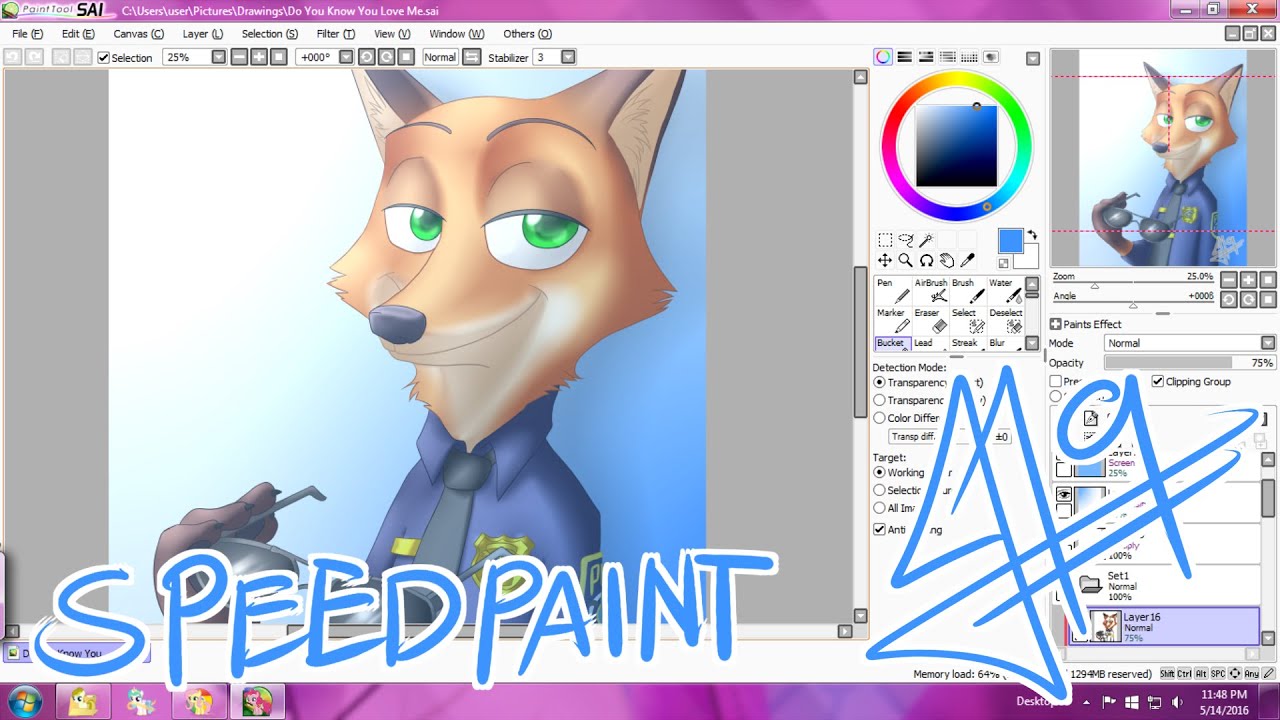Reset zoom in the toolbar
This screenshot has height=720, width=1280.
[279, 57]
